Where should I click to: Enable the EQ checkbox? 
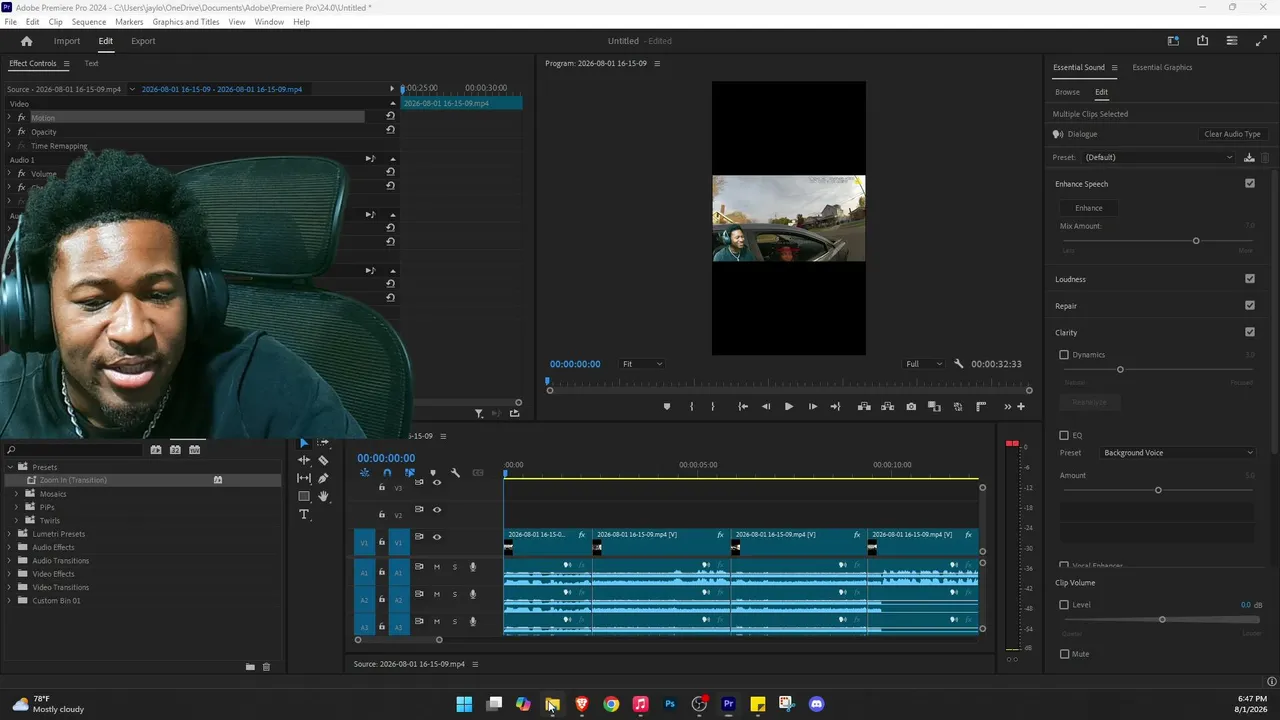pyautogui.click(x=1064, y=435)
